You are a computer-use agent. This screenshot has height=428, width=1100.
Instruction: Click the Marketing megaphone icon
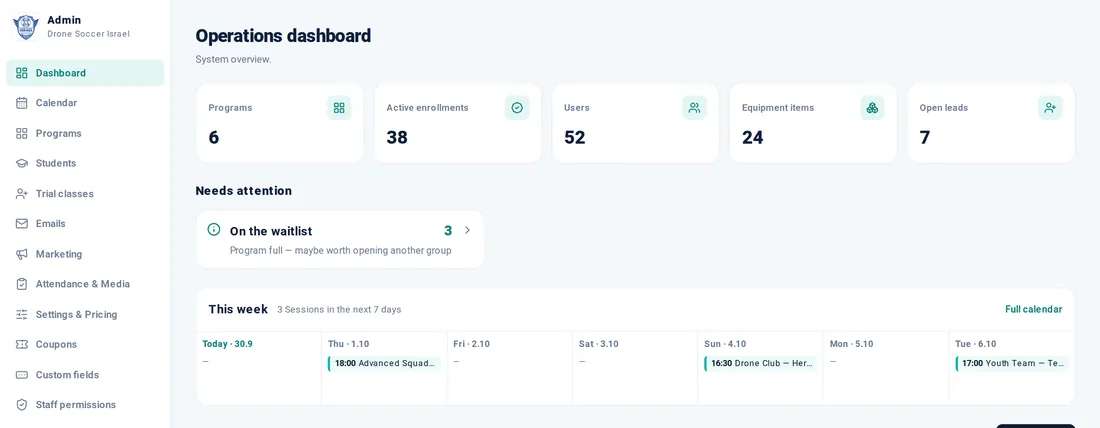[x=22, y=254]
